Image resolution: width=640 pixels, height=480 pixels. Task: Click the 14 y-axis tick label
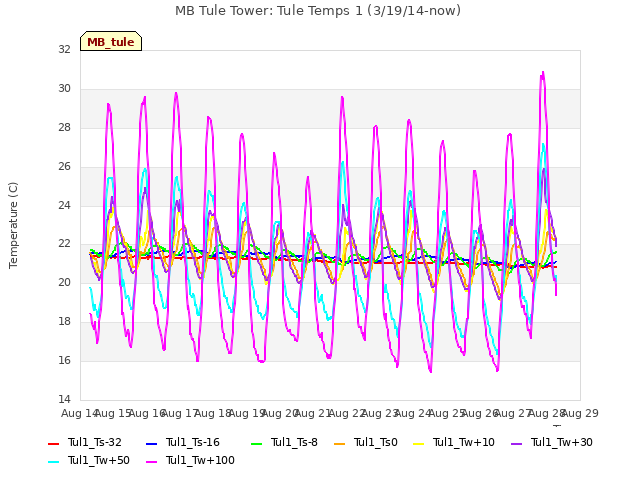tap(64, 399)
